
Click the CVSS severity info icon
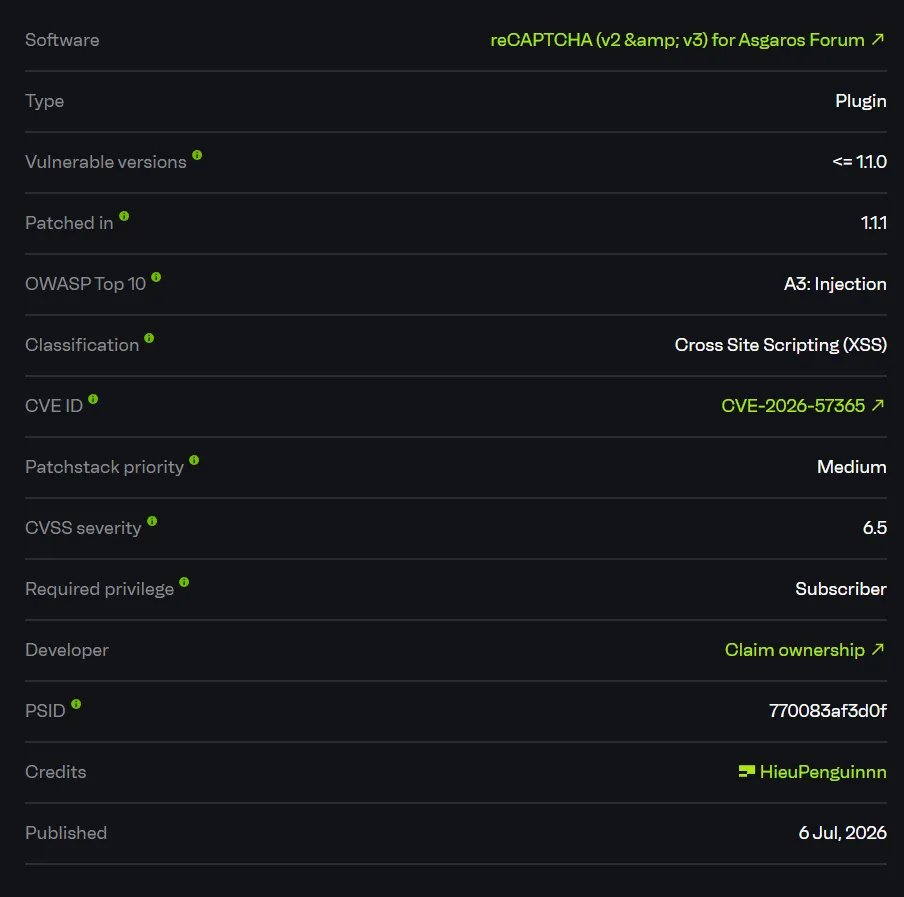(152, 521)
